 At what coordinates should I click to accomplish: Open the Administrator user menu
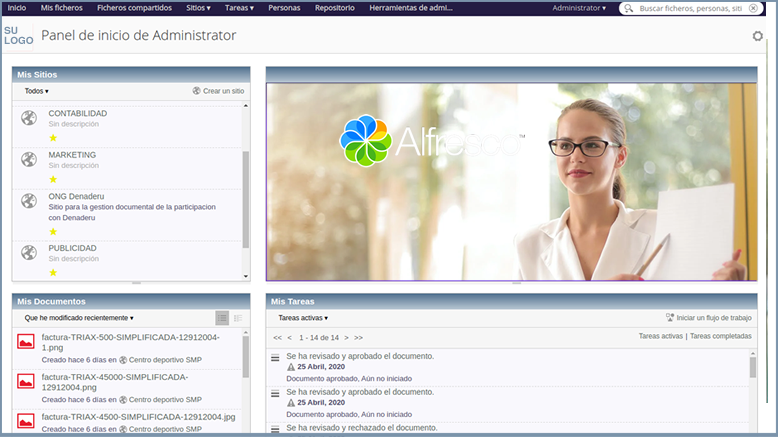(x=579, y=8)
